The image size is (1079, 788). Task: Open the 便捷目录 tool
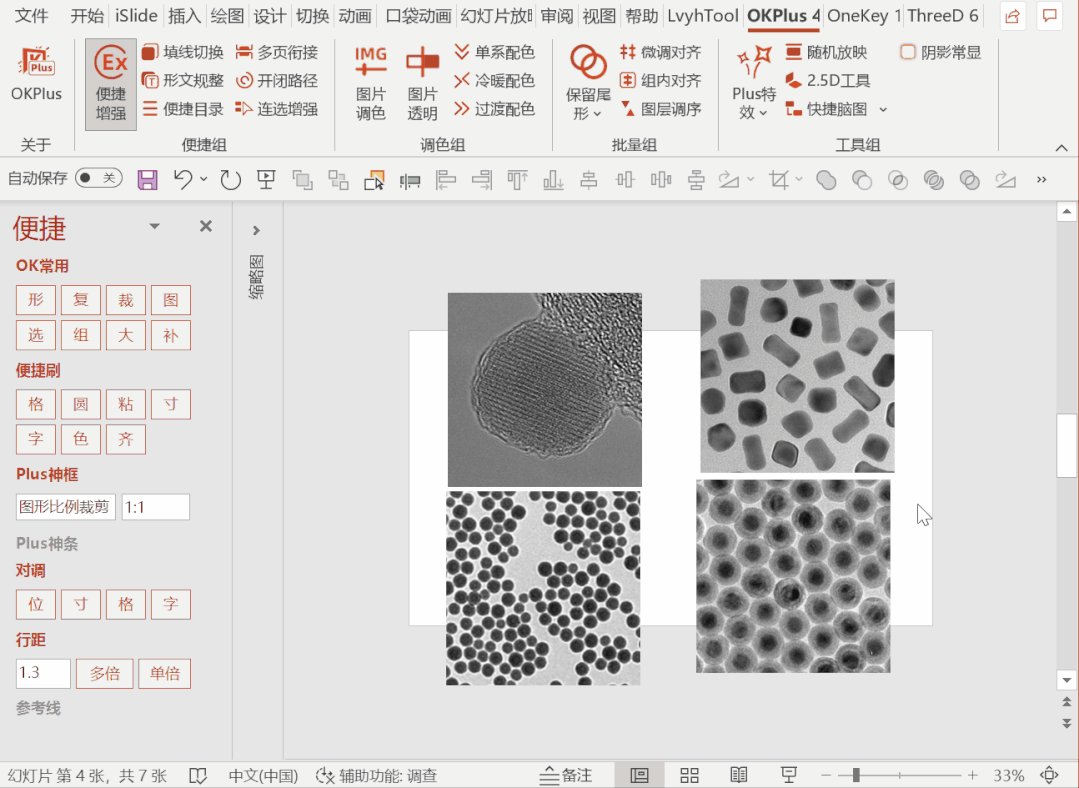182,109
